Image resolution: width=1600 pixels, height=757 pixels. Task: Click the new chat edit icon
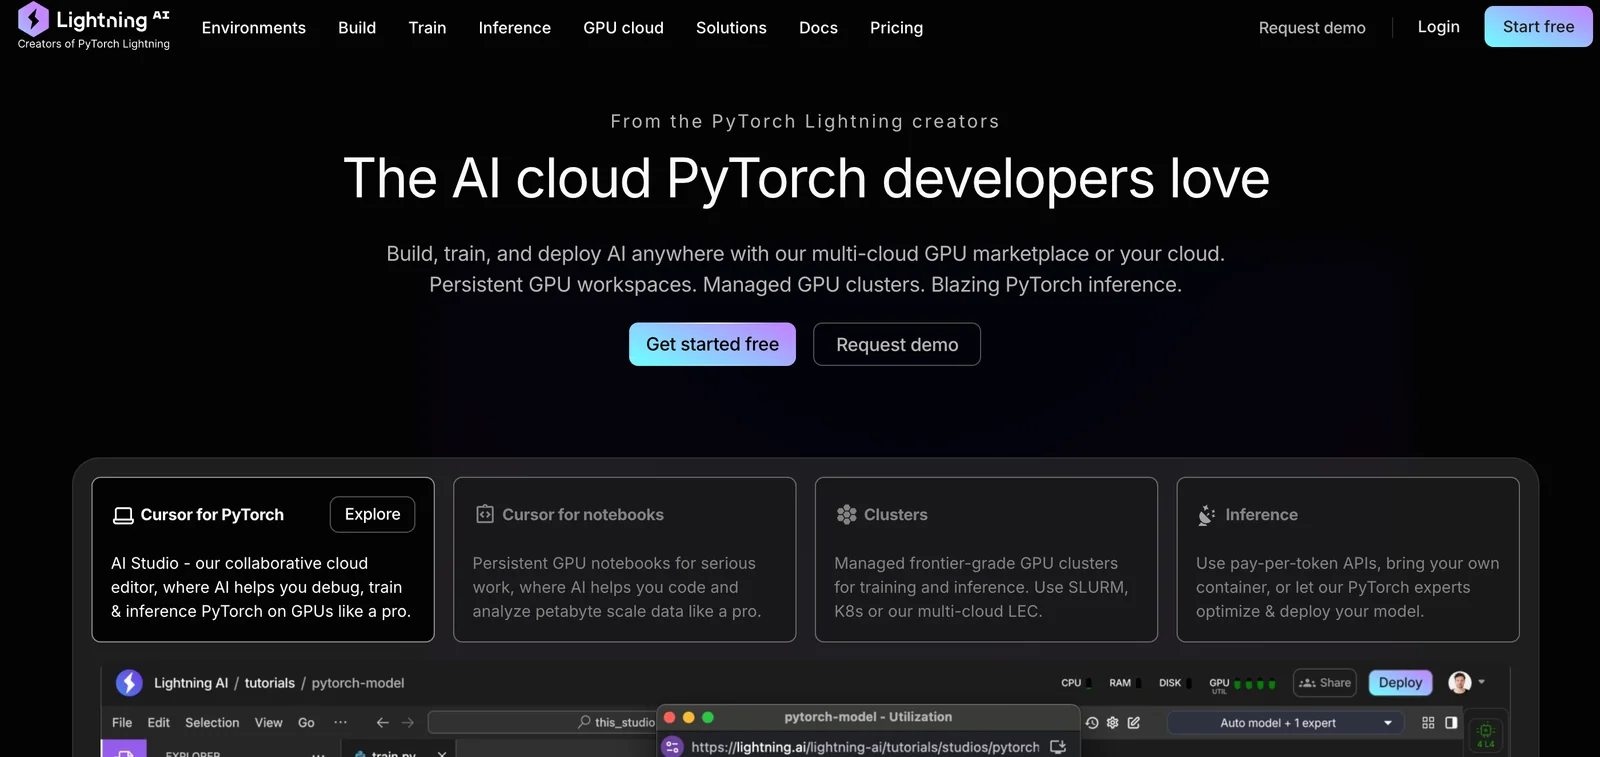1134,722
